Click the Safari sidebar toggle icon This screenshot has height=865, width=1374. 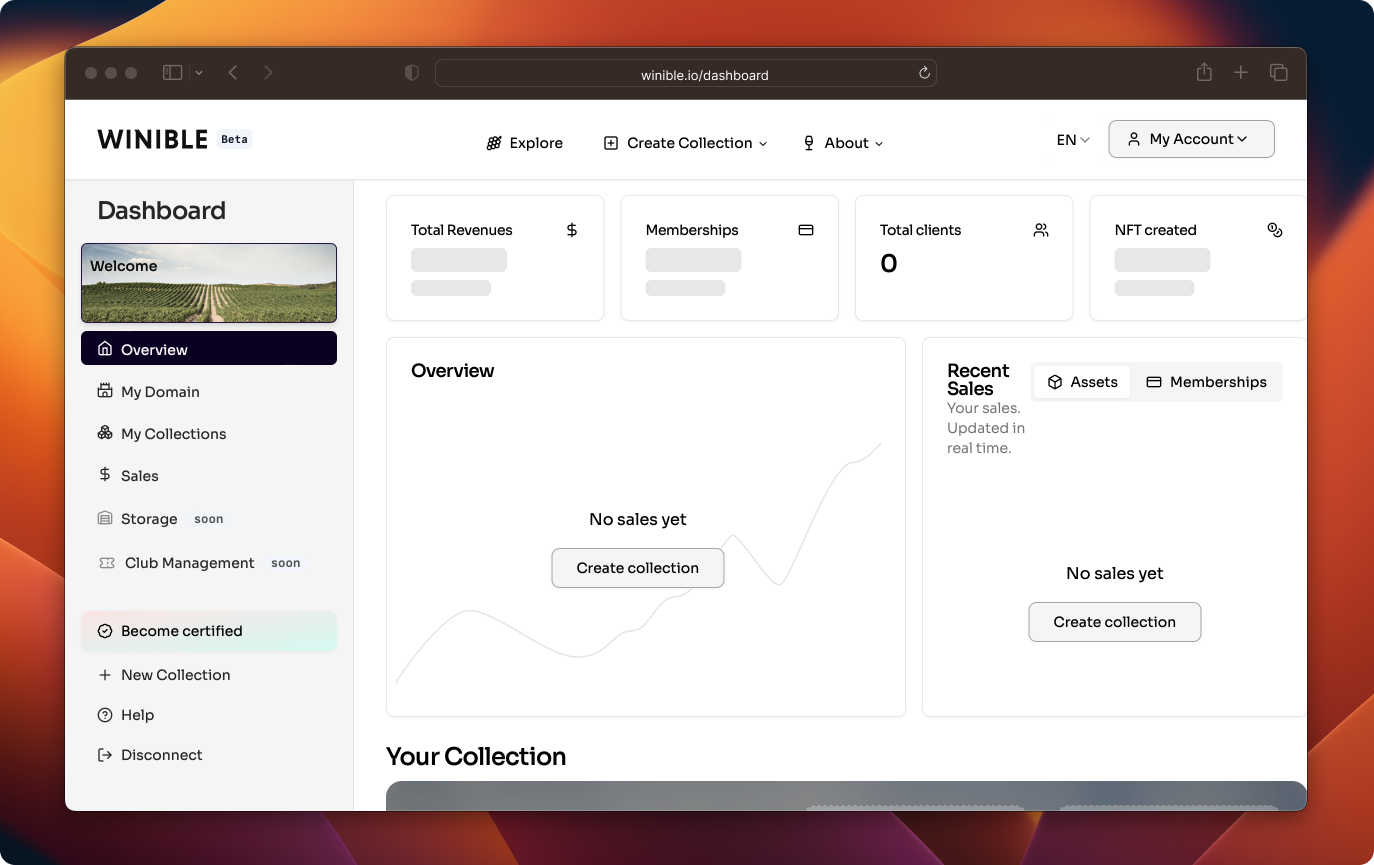172,73
